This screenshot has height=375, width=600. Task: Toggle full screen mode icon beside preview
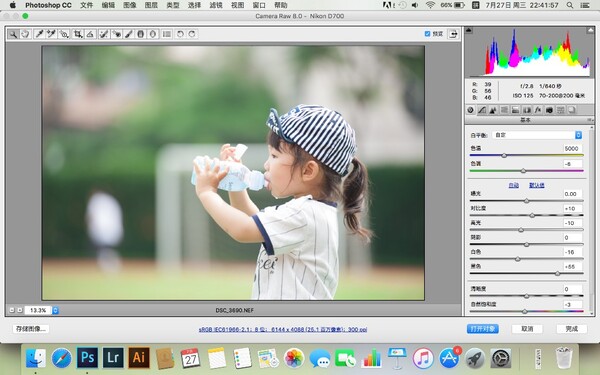(453, 34)
